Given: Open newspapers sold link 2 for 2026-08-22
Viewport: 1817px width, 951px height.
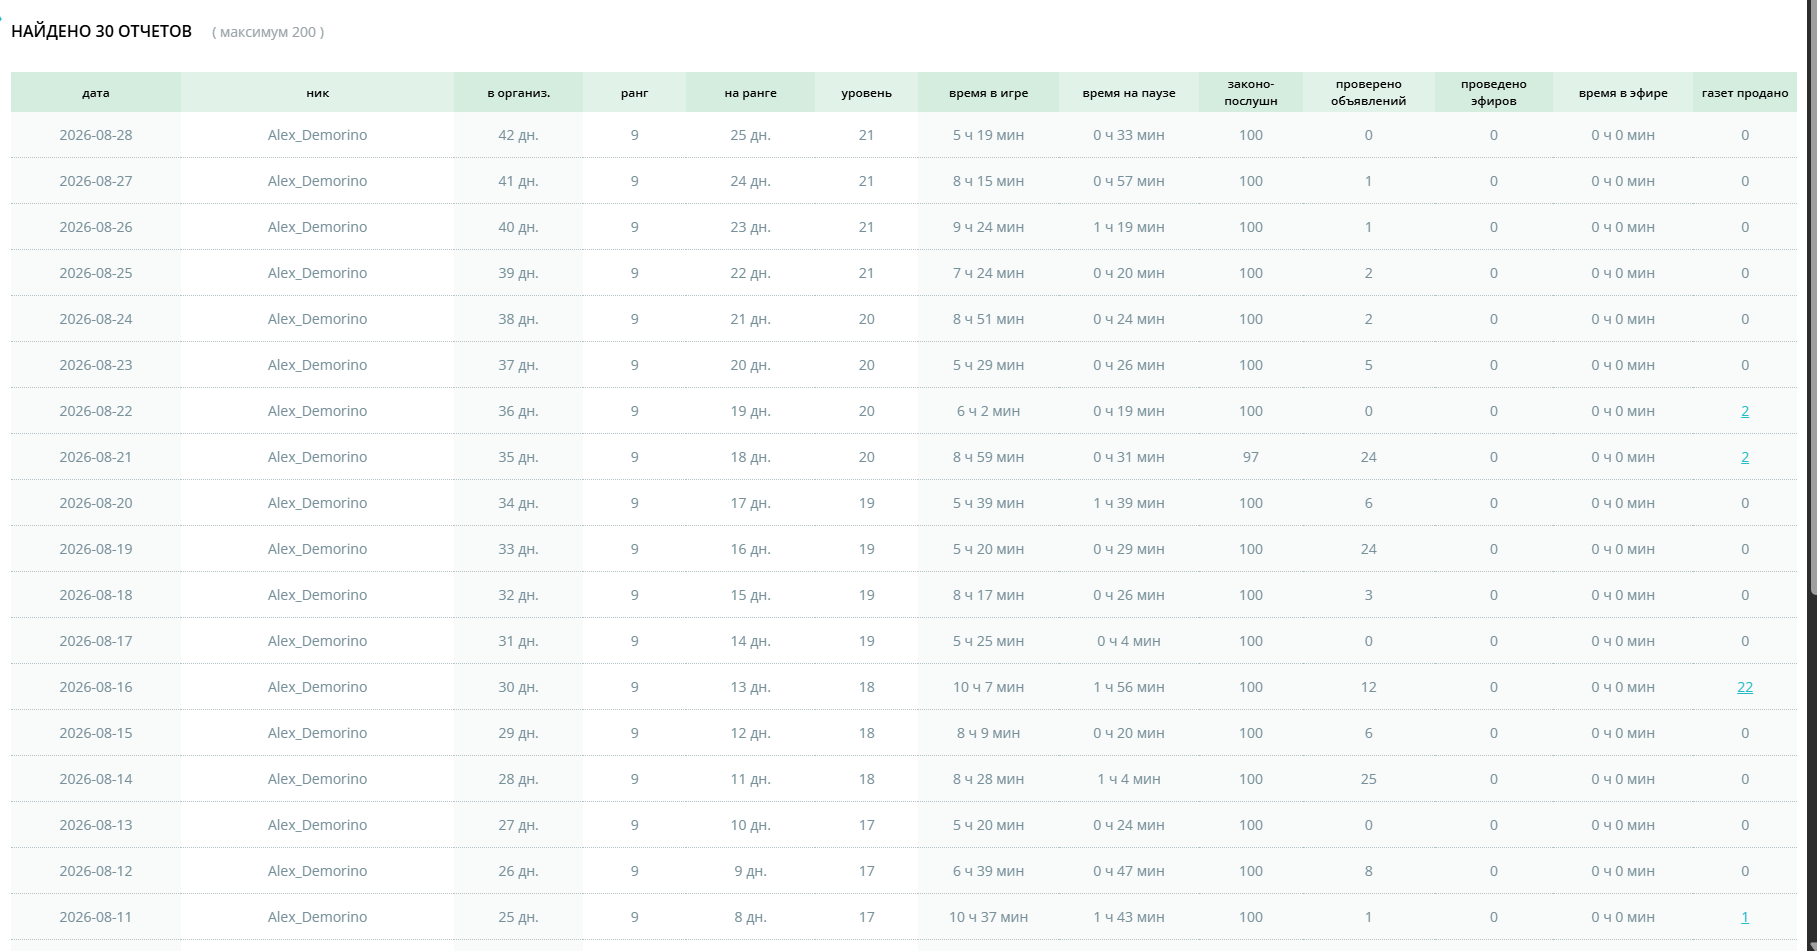Looking at the screenshot, I should click(x=1745, y=411).
